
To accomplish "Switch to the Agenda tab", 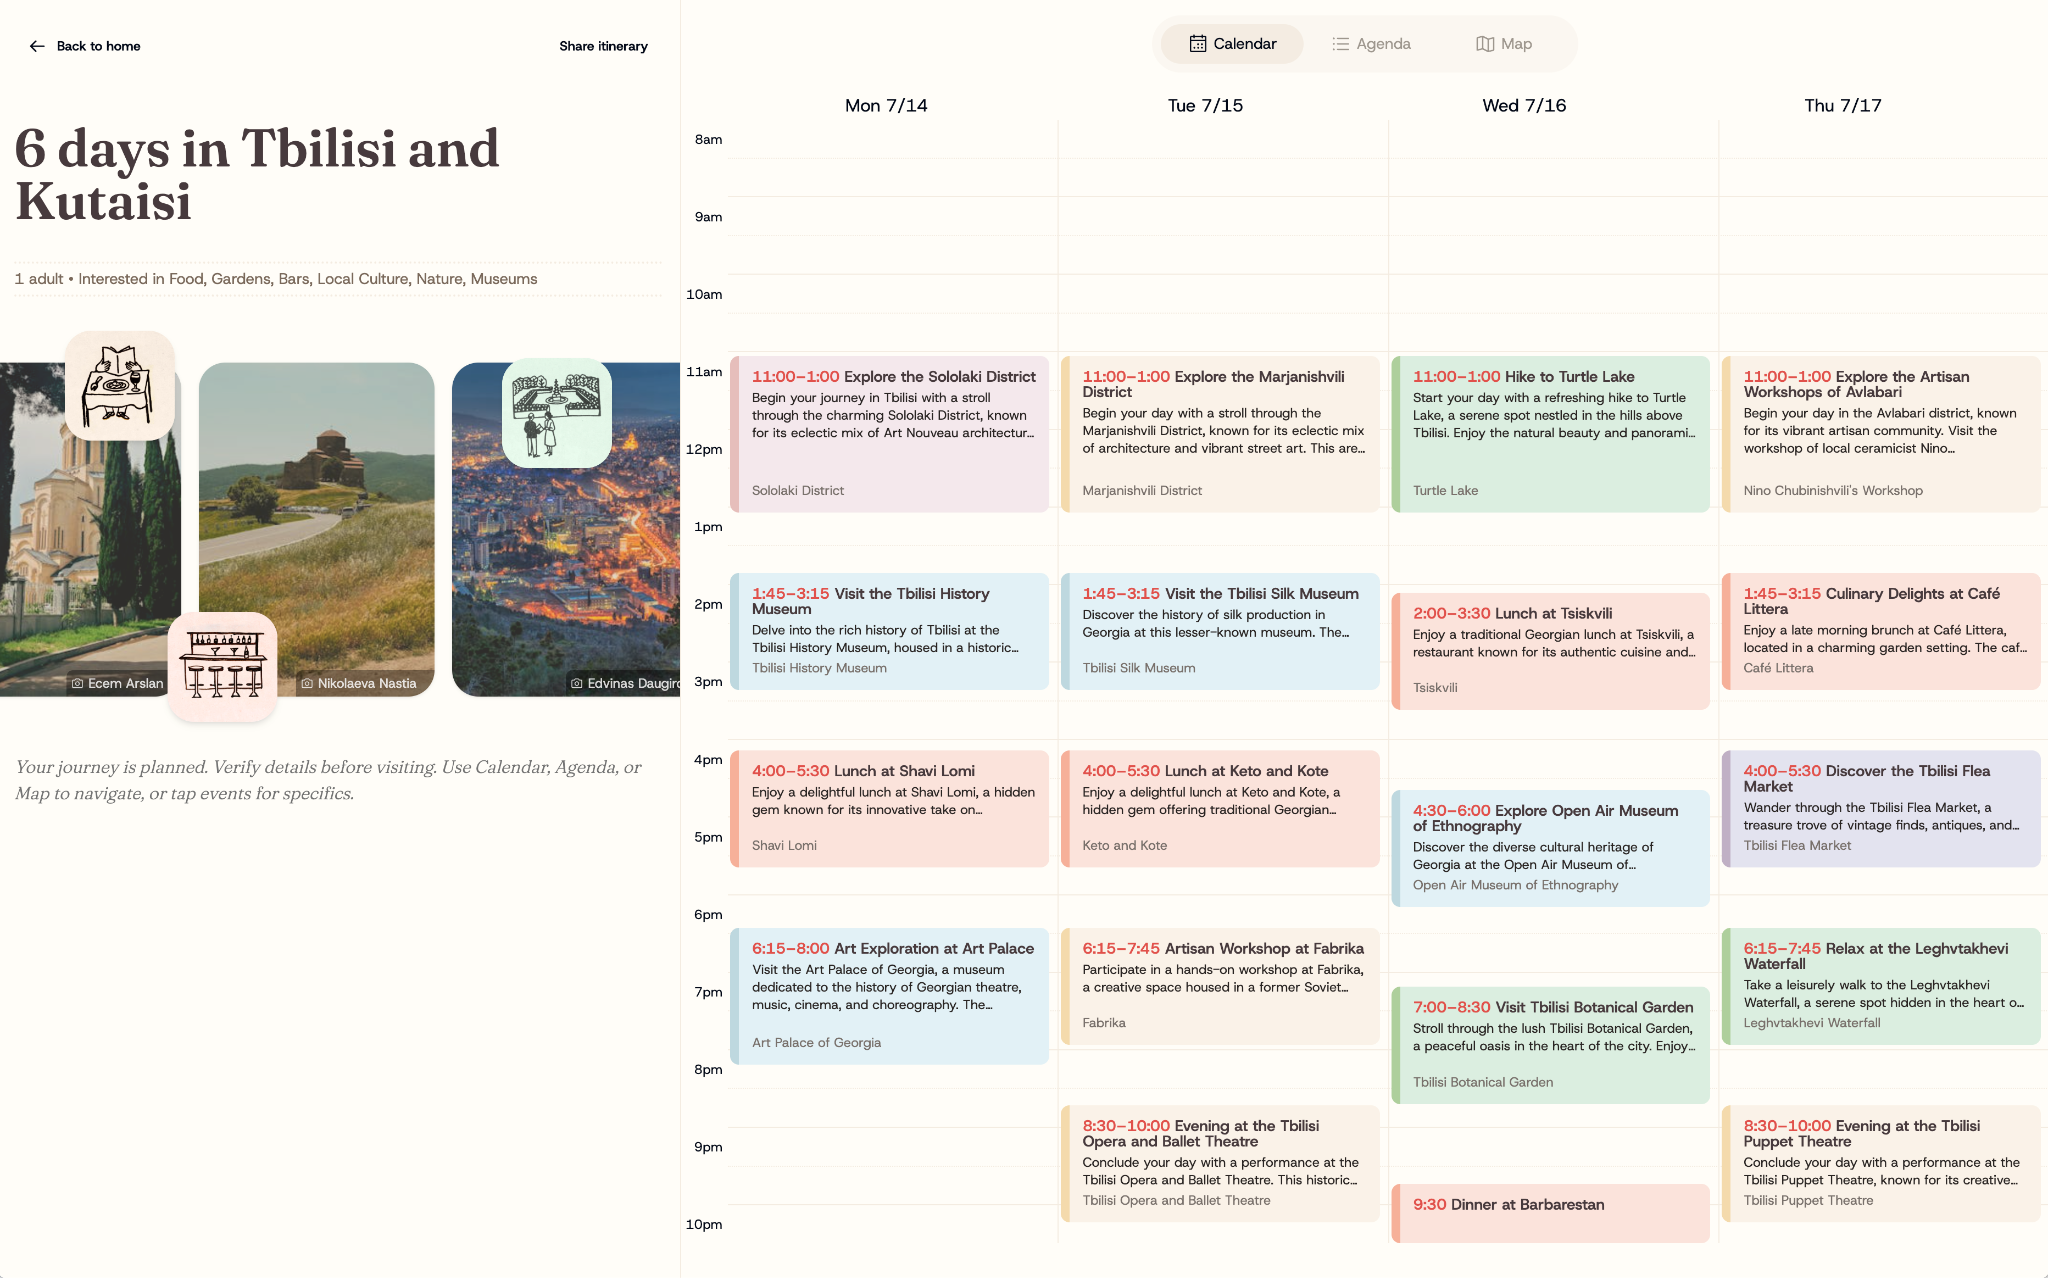I will click(1371, 44).
